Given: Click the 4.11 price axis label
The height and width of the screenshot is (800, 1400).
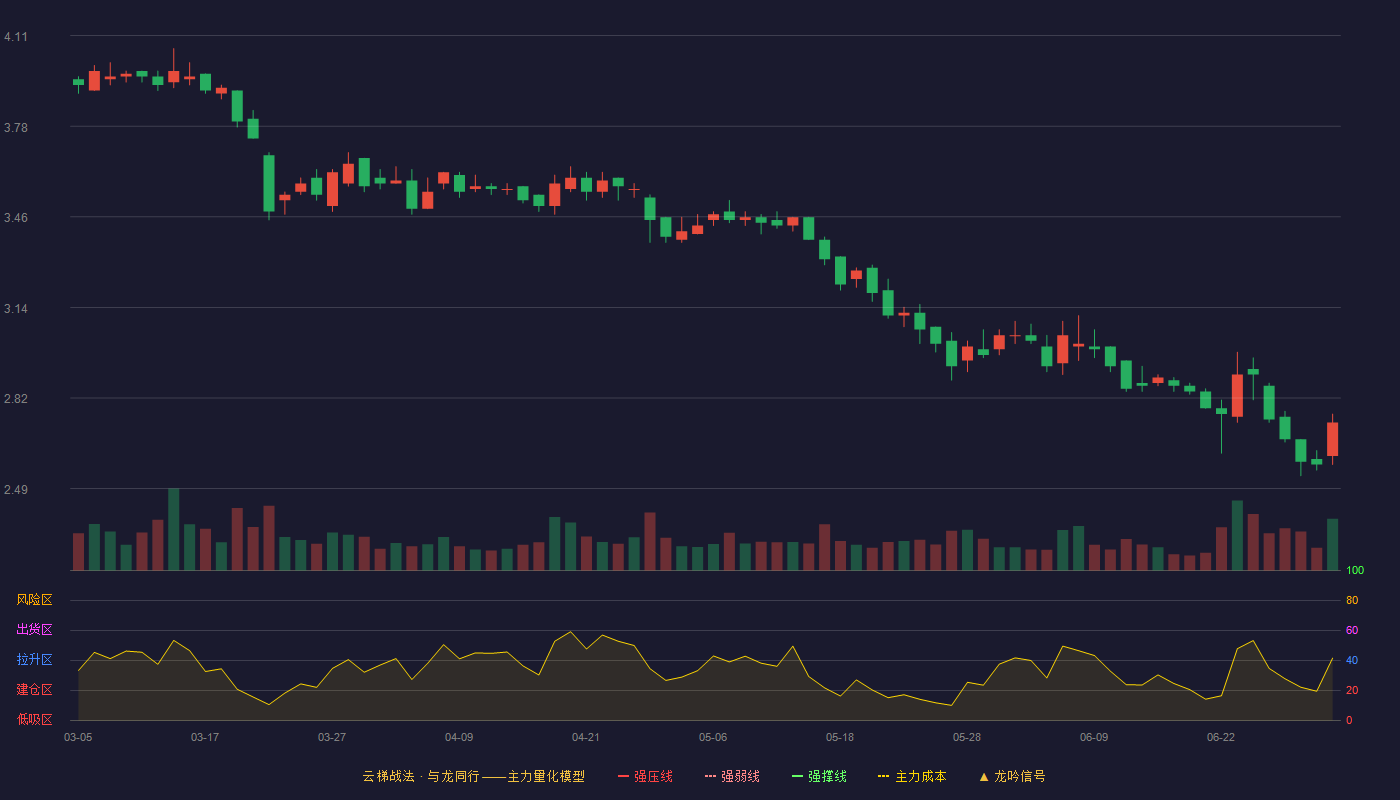Looking at the screenshot, I should tap(16, 37).
